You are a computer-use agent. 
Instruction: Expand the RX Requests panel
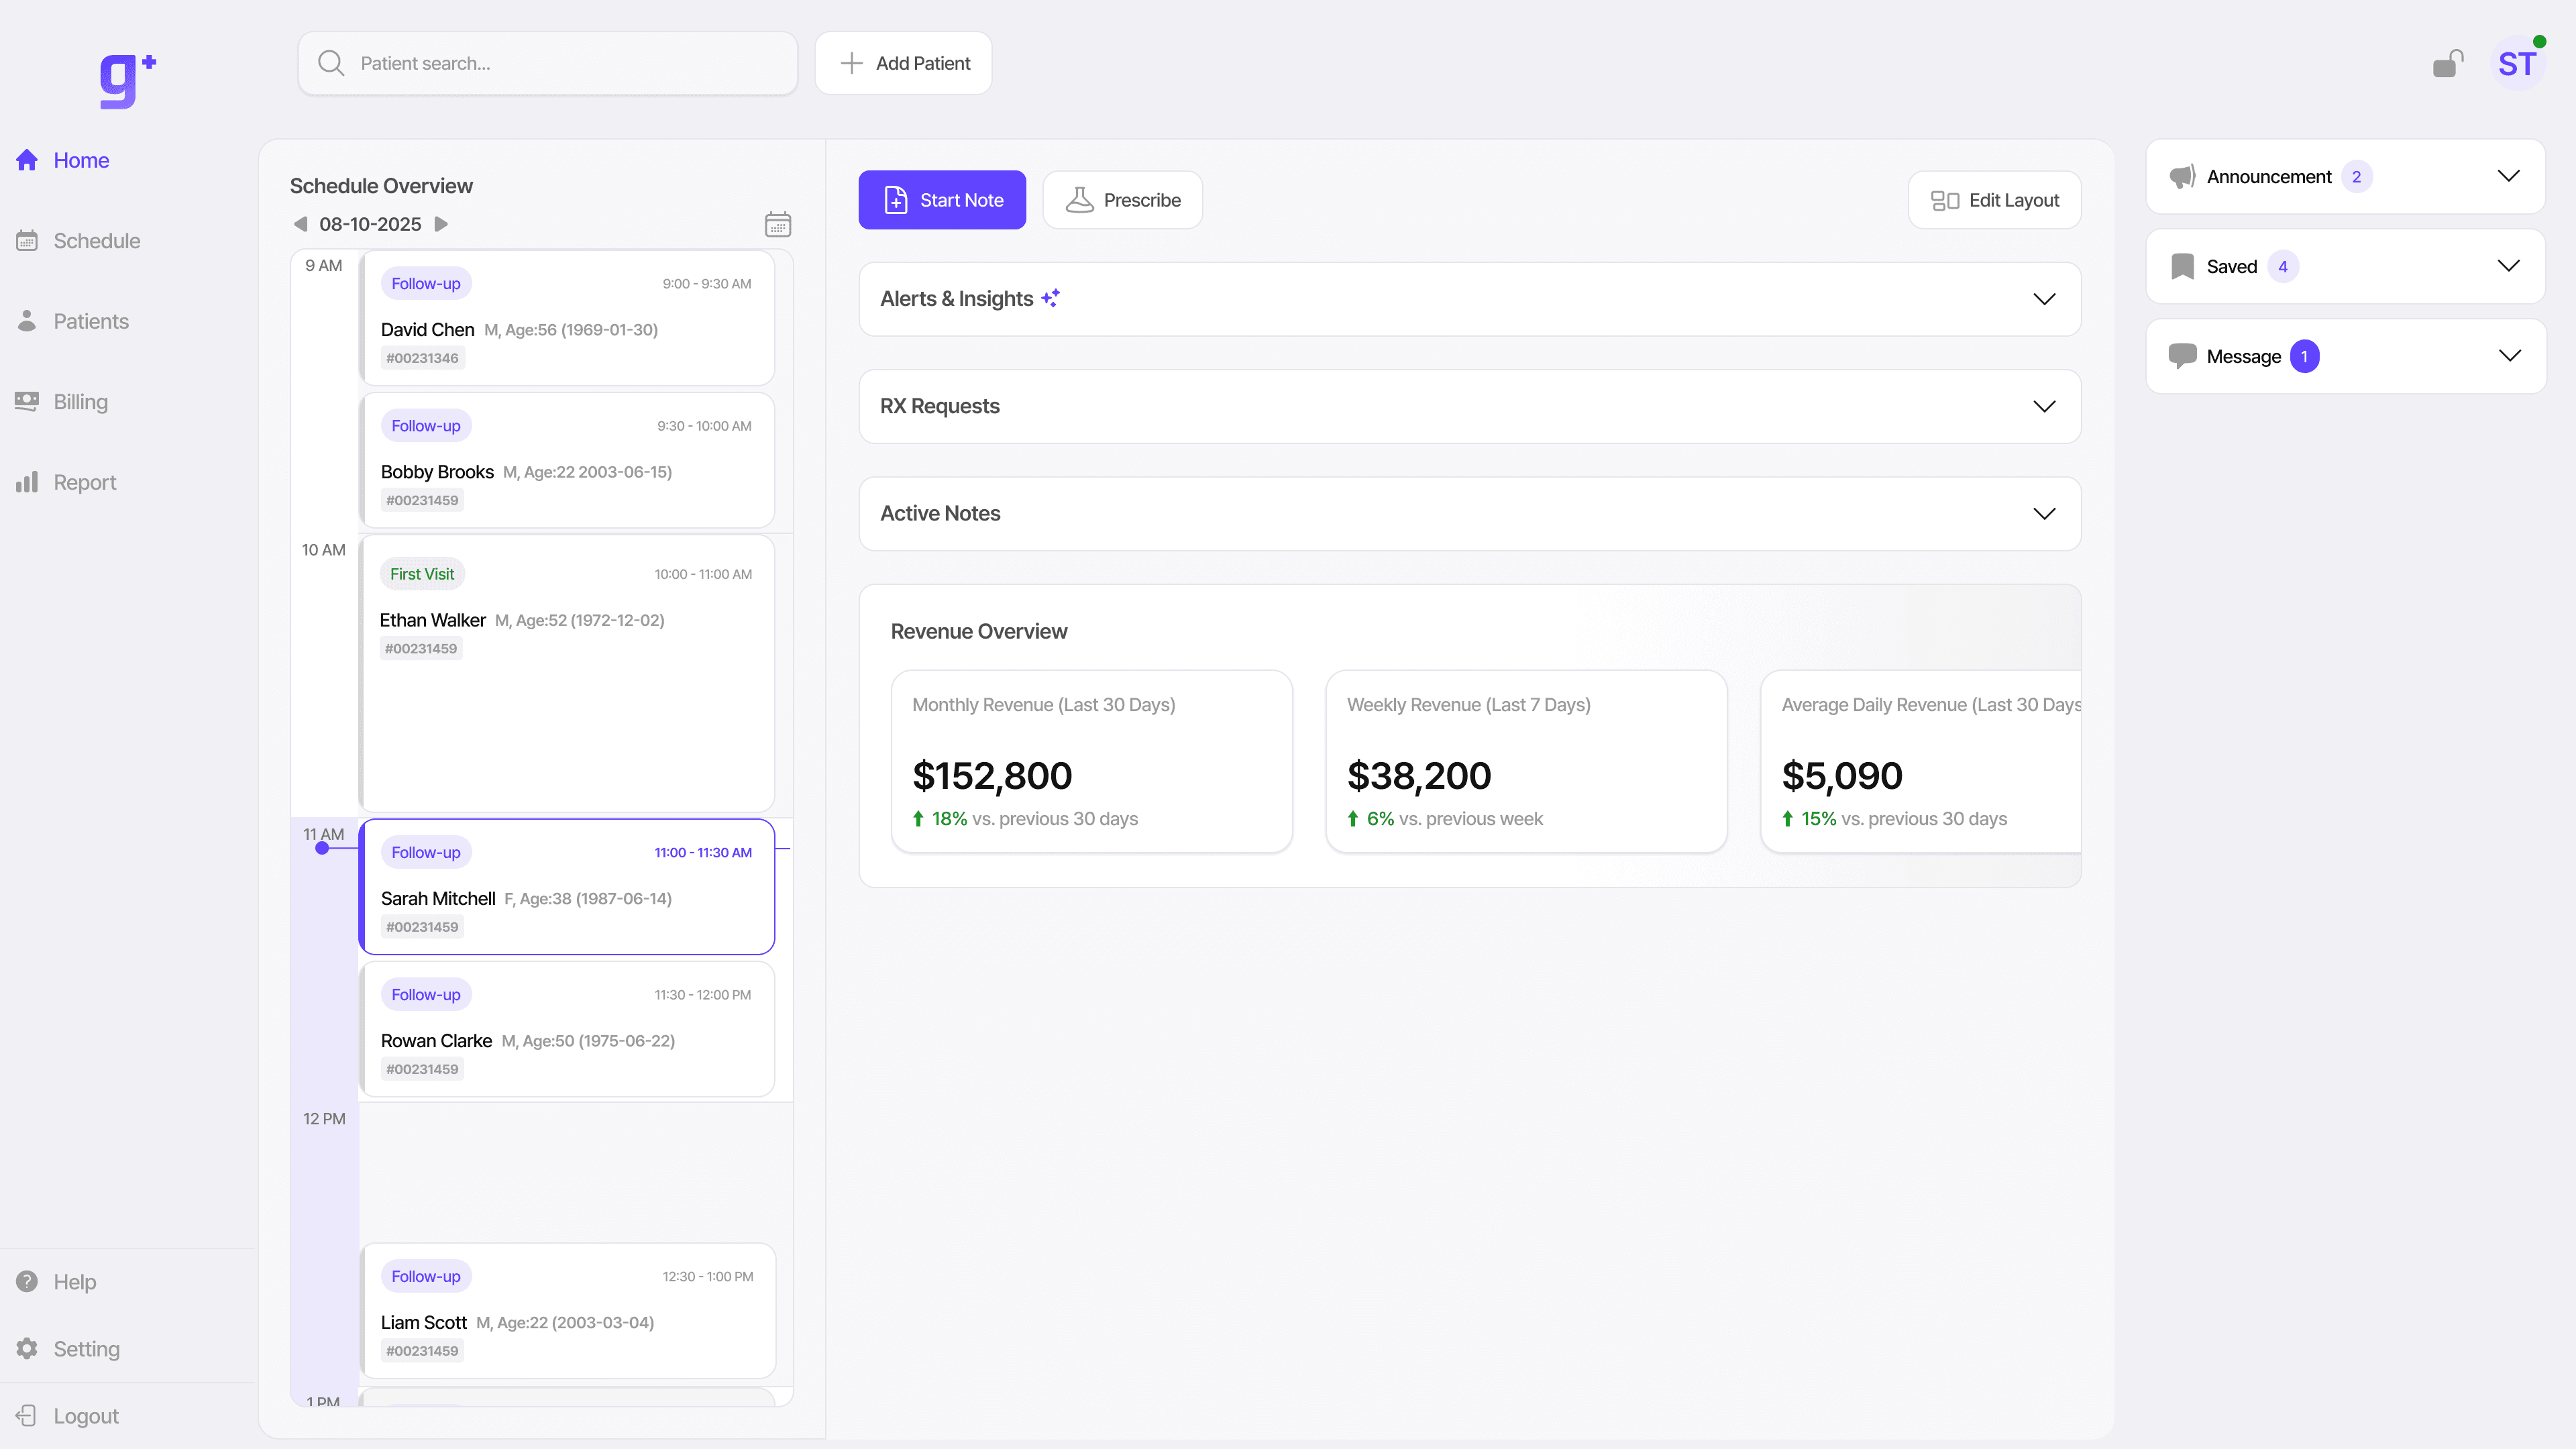(x=2044, y=406)
